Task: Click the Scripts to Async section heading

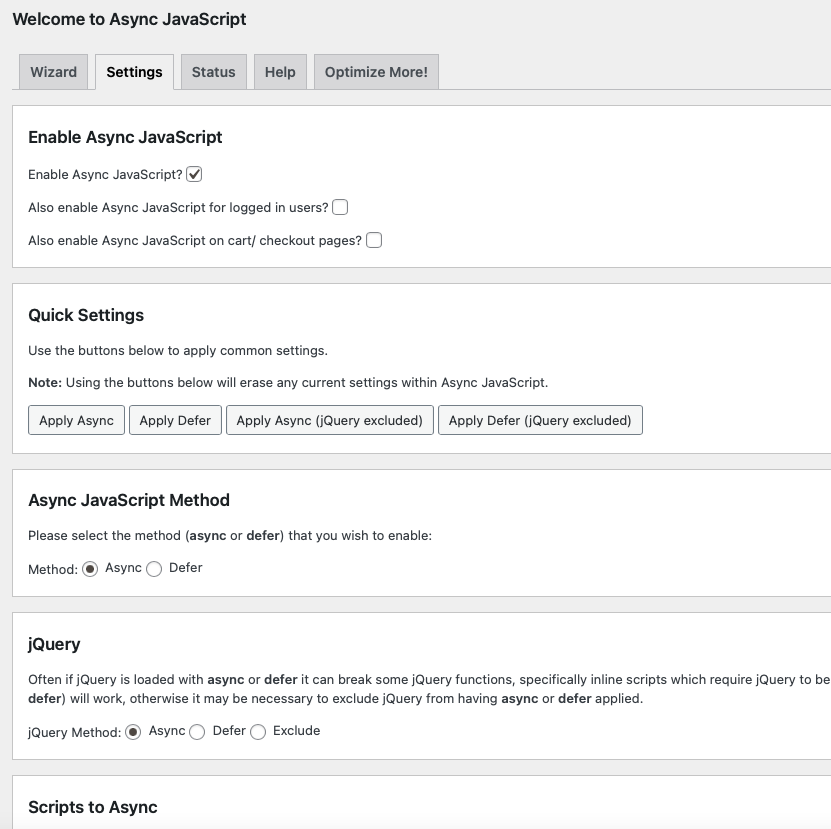Action: click(x=93, y=807)
